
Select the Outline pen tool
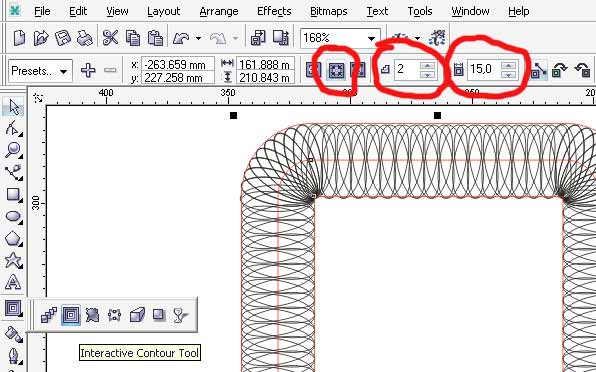tap(13, 356)
